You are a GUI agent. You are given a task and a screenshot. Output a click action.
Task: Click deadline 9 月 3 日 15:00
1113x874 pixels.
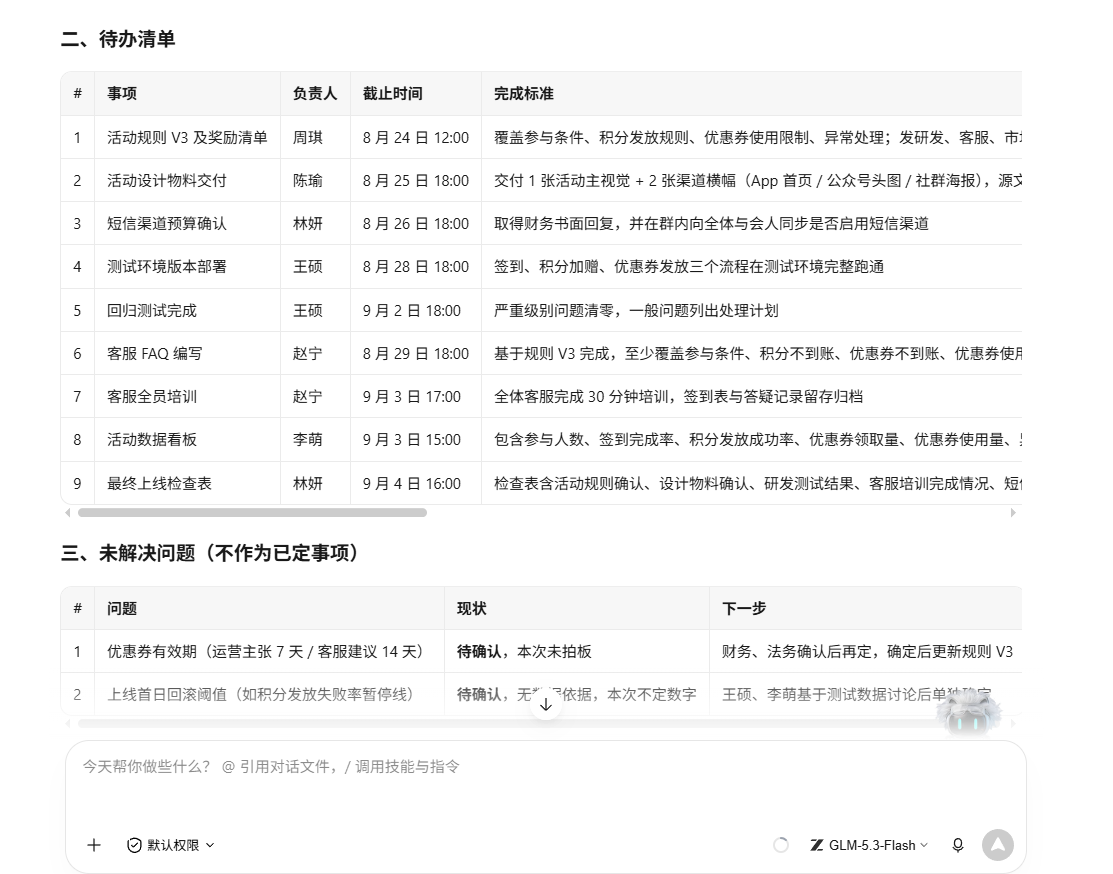click(412, 440)
